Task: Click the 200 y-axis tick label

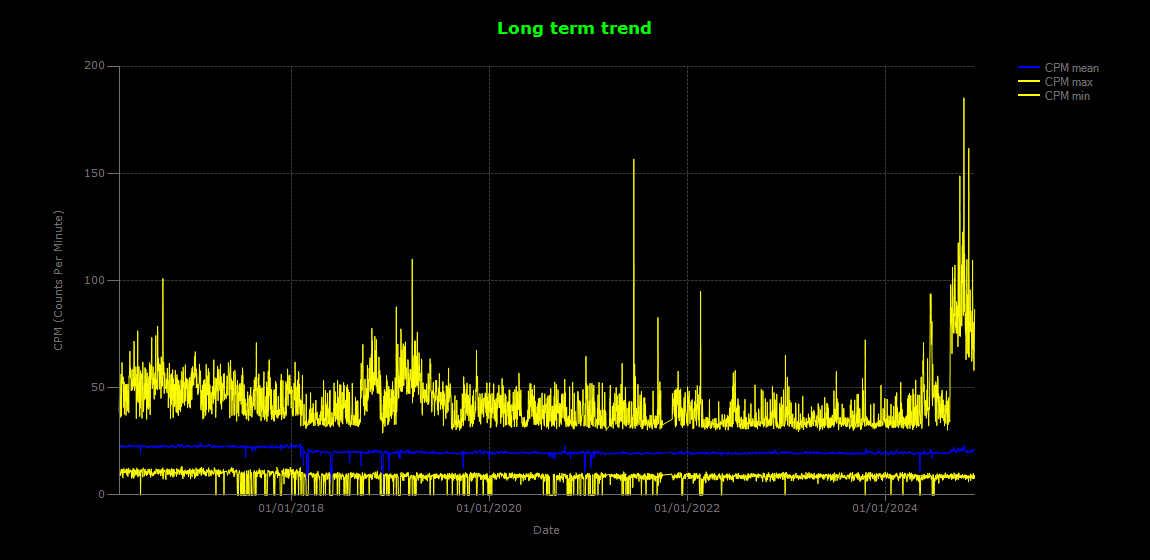Action: coord(95,66)
